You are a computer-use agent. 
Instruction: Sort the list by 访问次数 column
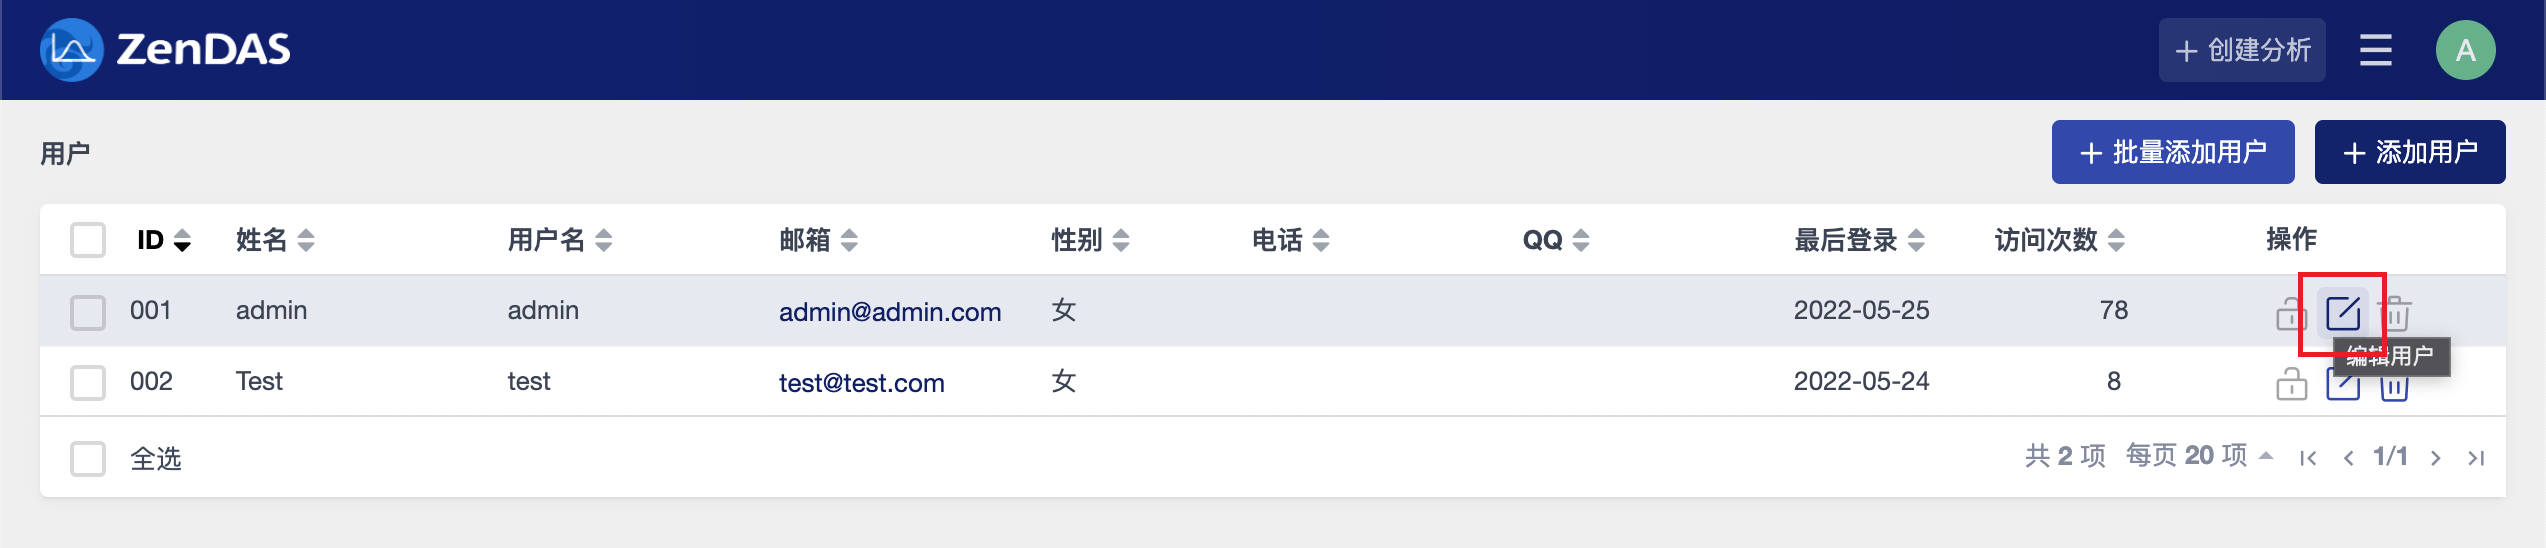coord(2058,240)
